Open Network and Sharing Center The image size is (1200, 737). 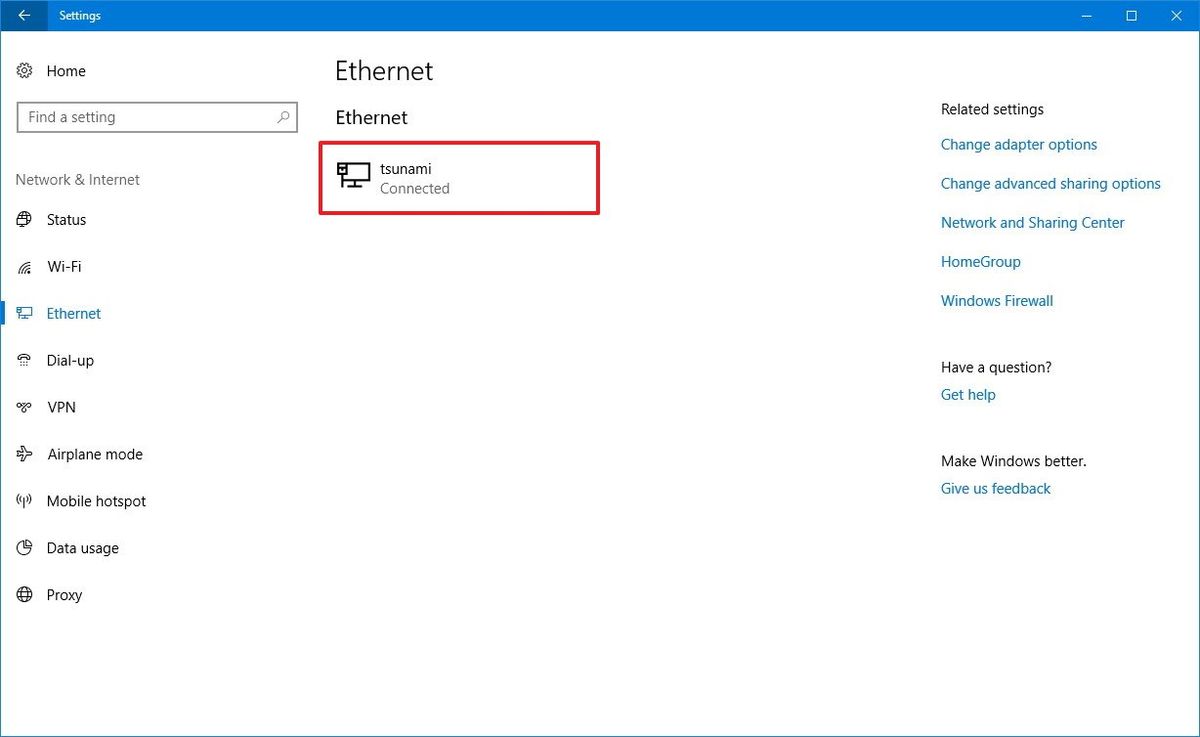[1032, 222]
